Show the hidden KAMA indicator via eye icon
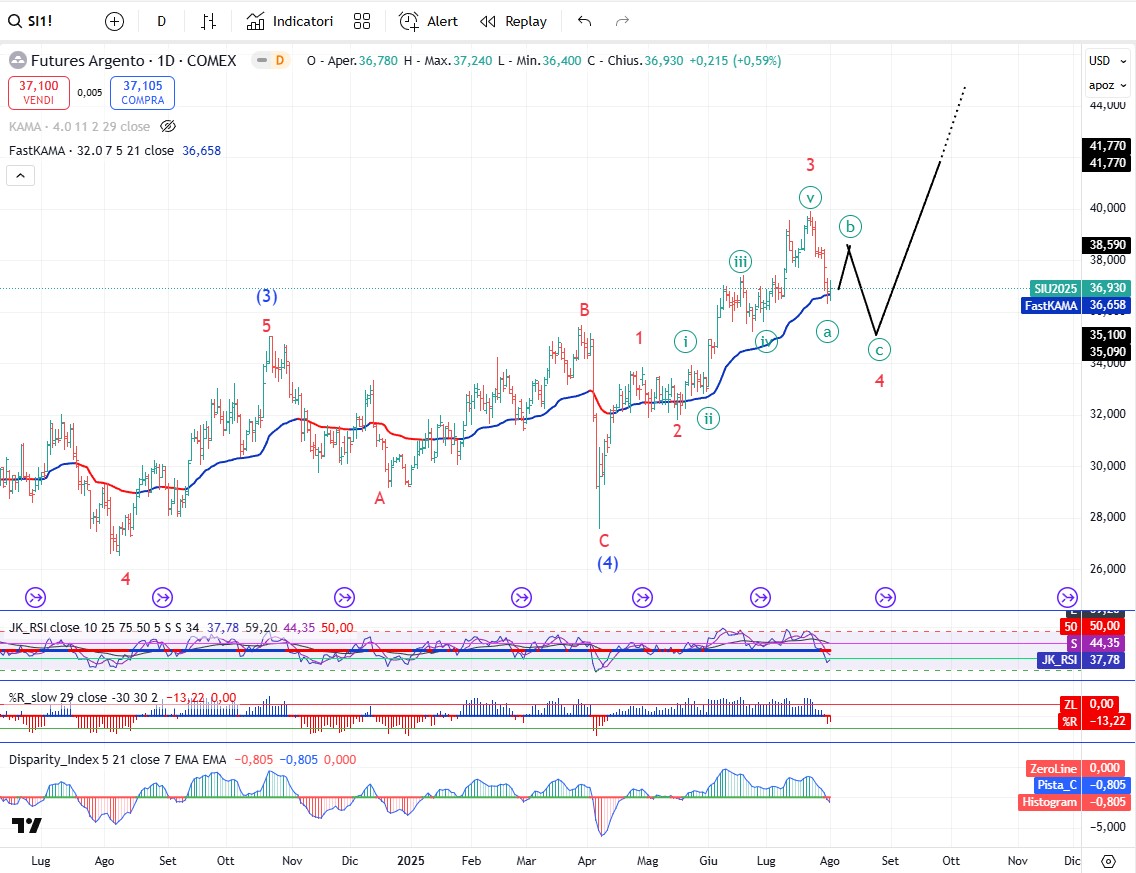The image size is (1136, 873). pos(168,127)
